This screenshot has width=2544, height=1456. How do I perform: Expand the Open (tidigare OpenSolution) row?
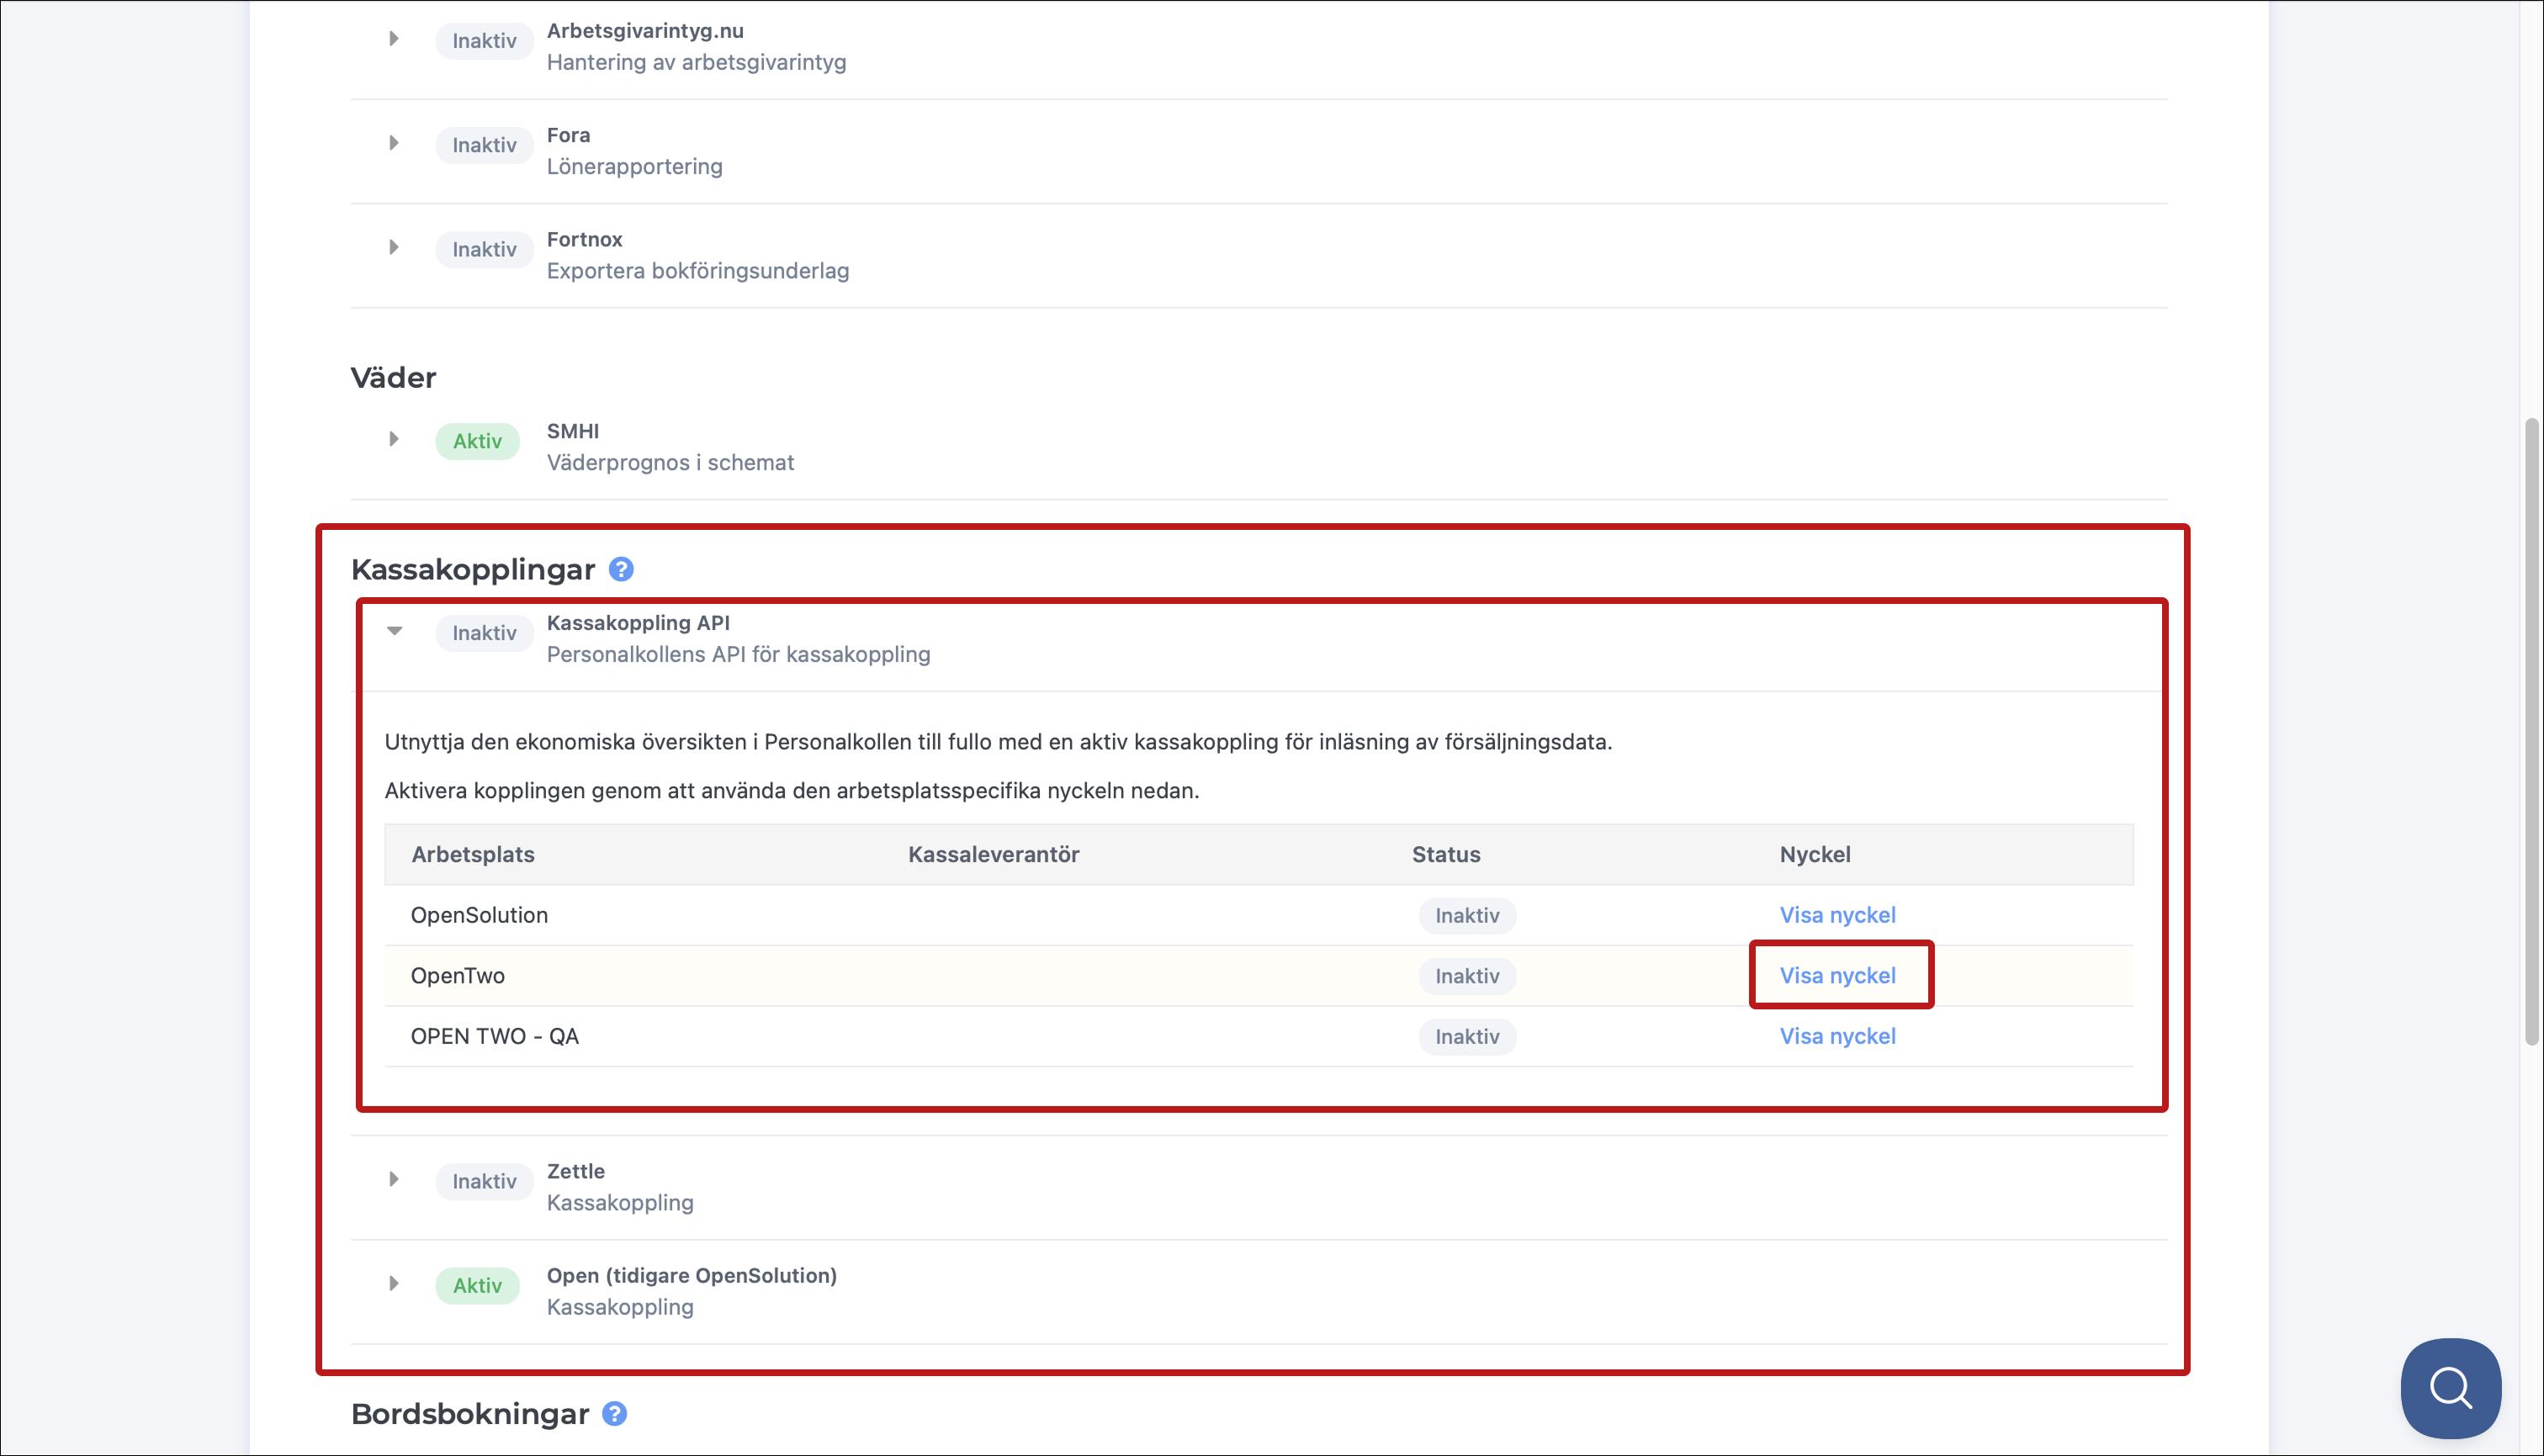pyautogui.click(x=394, y=1283)
